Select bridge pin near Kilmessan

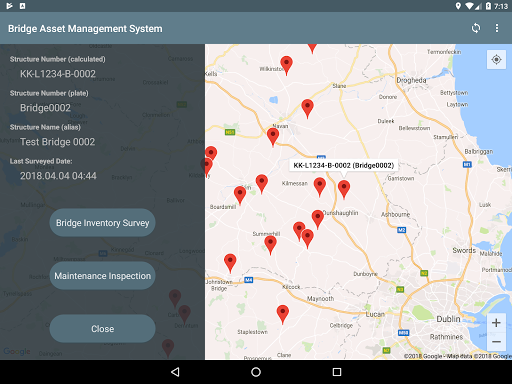pos(319,186)
